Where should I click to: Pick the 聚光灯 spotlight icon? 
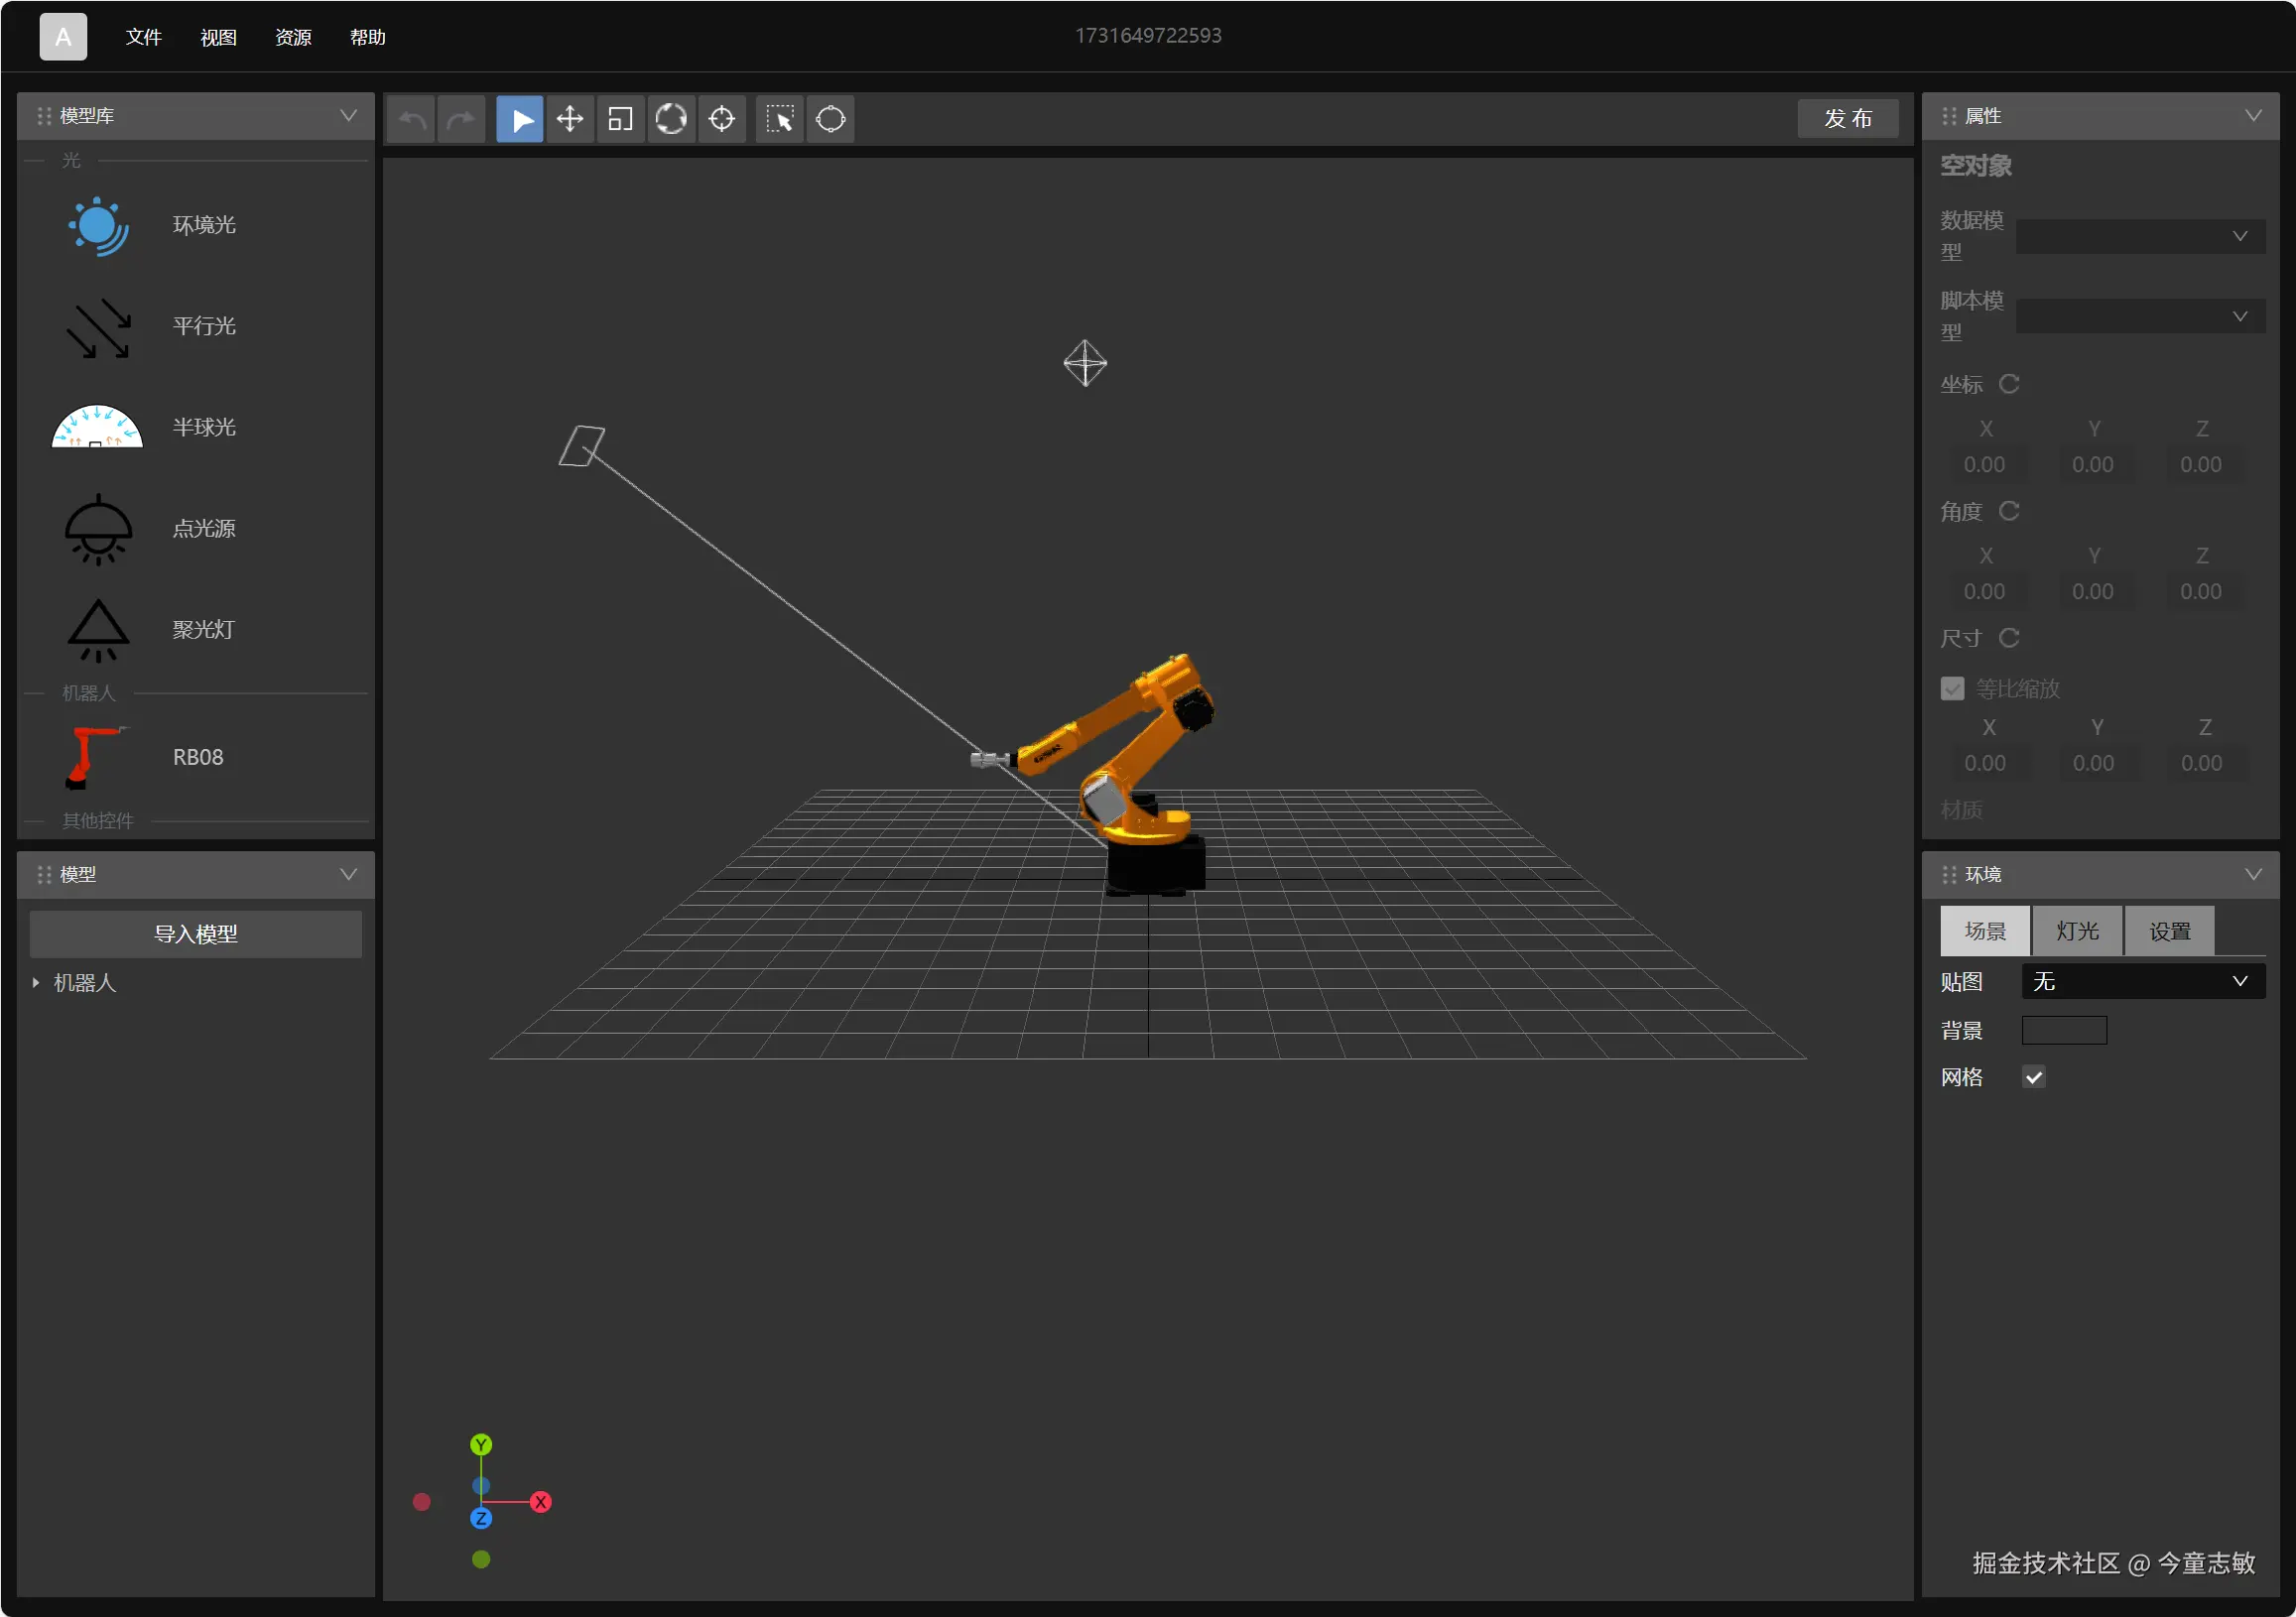tap(98, 630)
